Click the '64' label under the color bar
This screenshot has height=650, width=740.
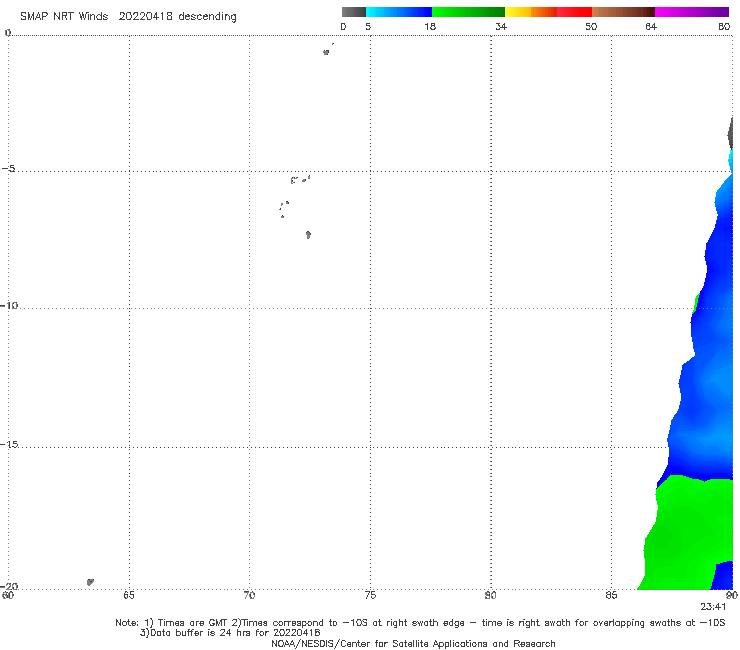click(651, 26)
